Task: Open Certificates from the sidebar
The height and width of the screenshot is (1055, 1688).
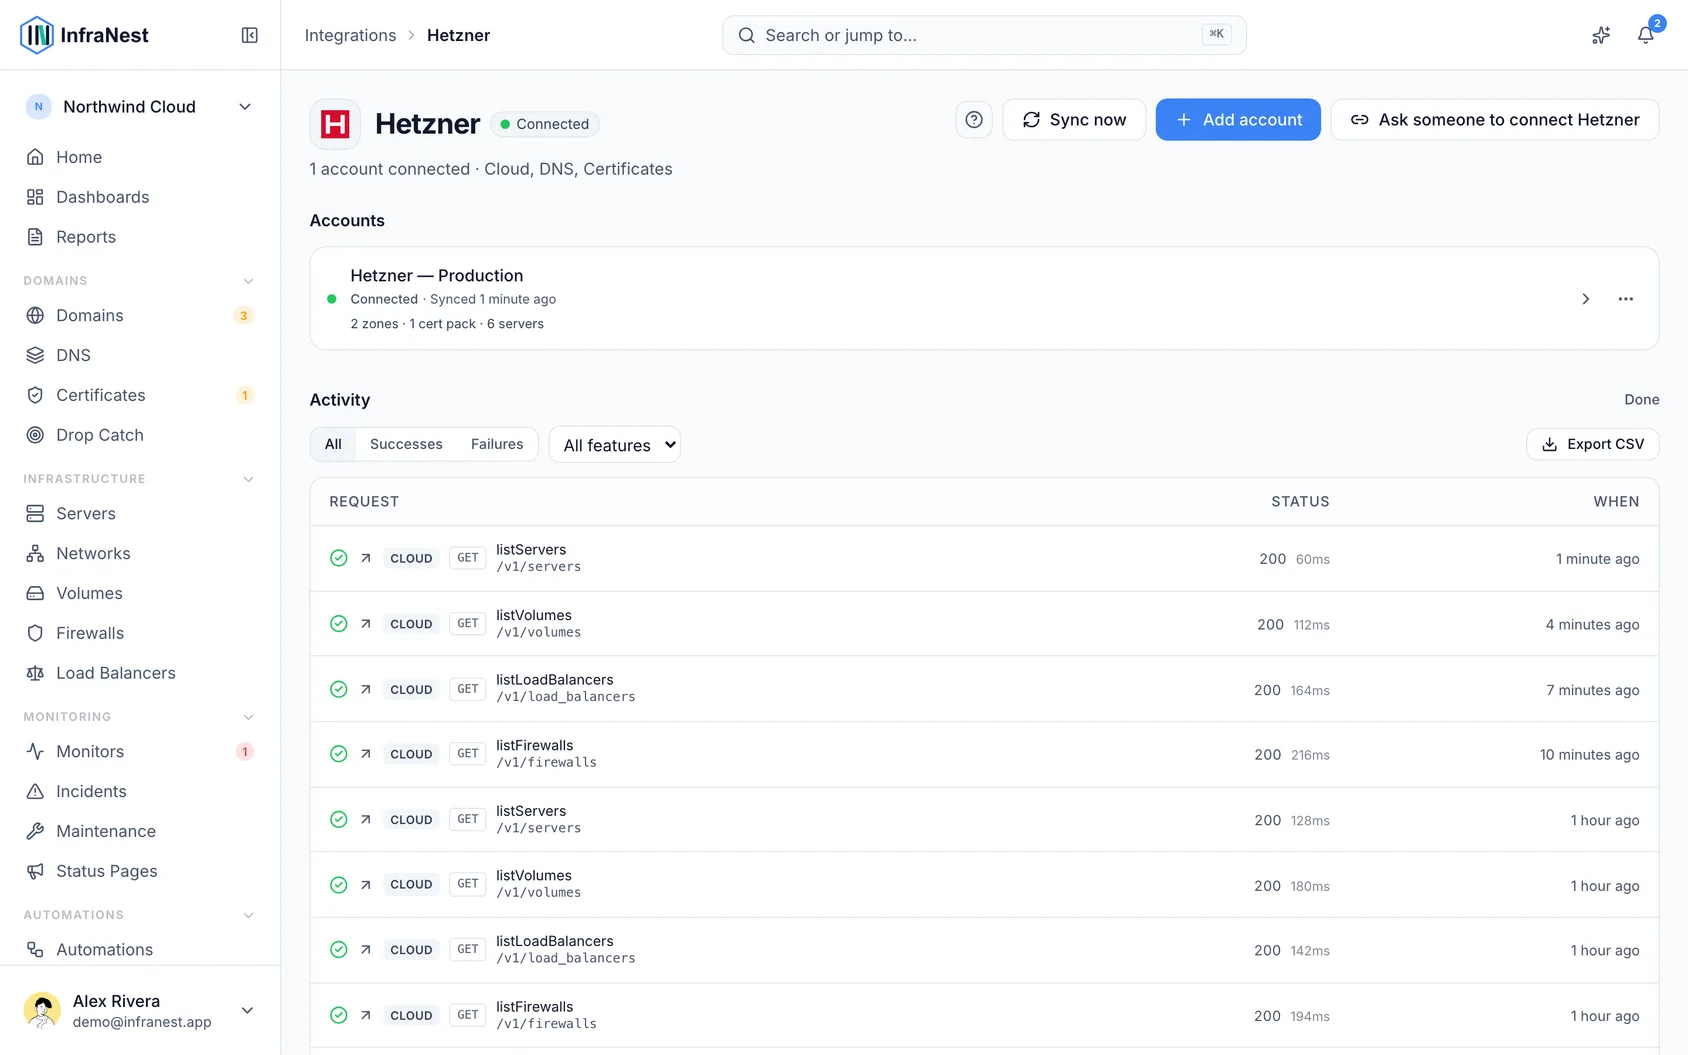Action: pos(140,395)
